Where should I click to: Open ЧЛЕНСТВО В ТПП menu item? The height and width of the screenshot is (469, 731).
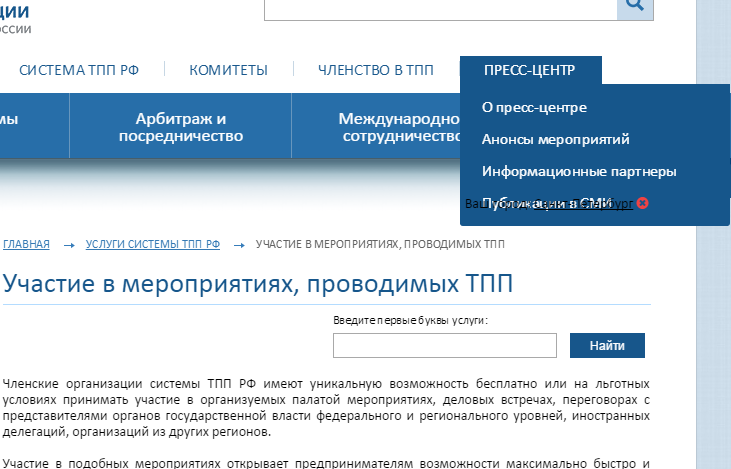(x=376, y=70)
